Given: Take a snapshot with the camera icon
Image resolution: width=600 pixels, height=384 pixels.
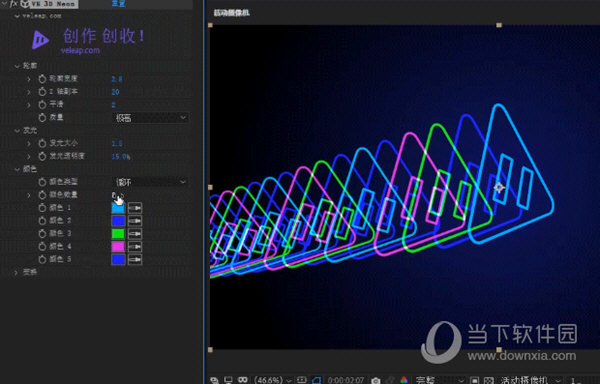Looking at the screenshot, I should coord(375,381).
